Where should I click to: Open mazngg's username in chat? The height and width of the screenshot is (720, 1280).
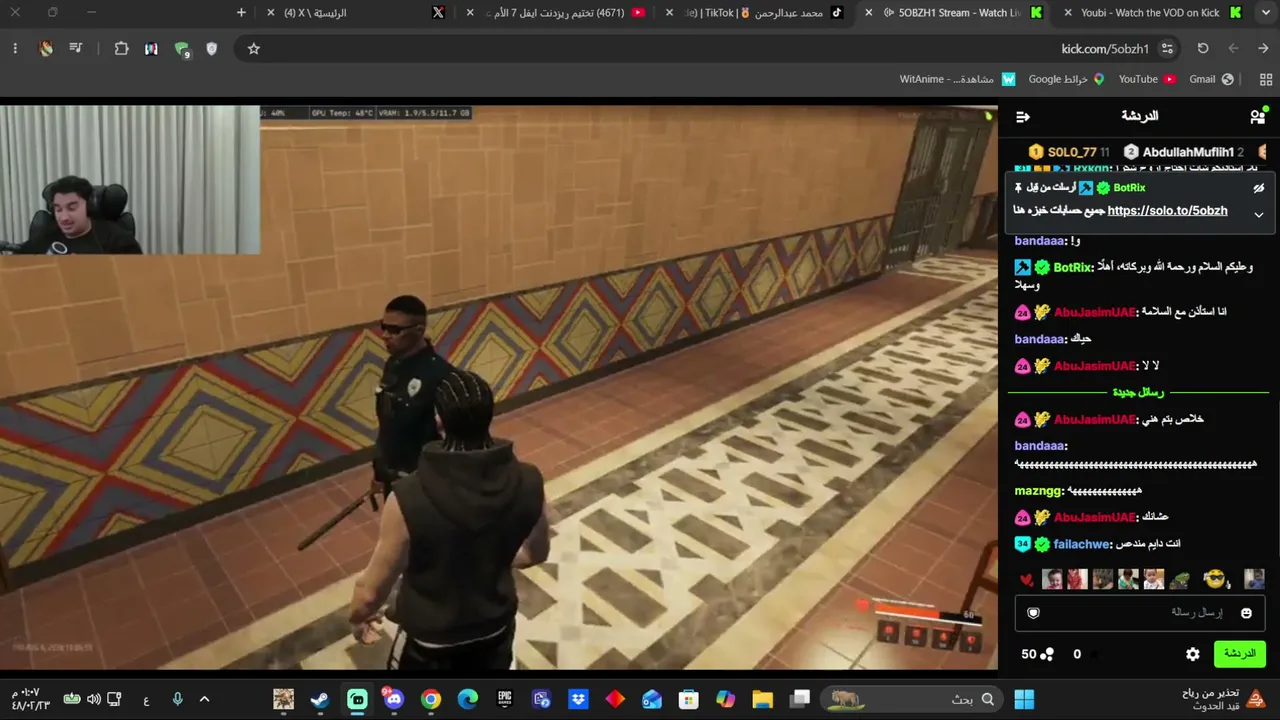tap(1039, 491)
